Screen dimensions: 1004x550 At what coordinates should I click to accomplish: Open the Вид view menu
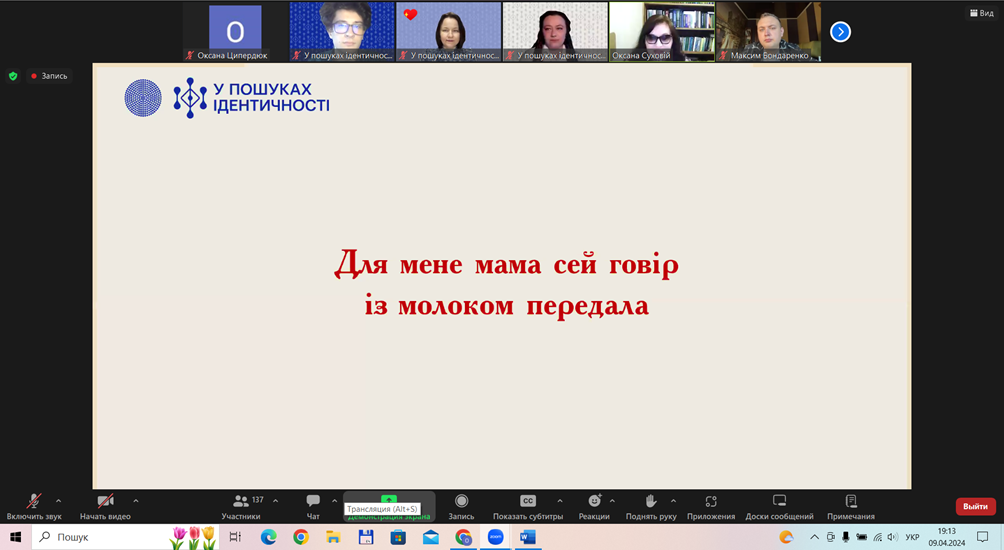coord(979,13)
